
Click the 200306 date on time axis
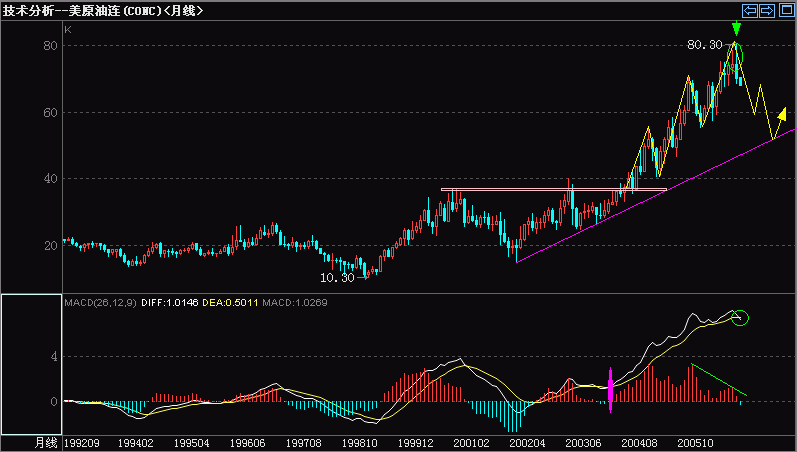coord(583,443)
